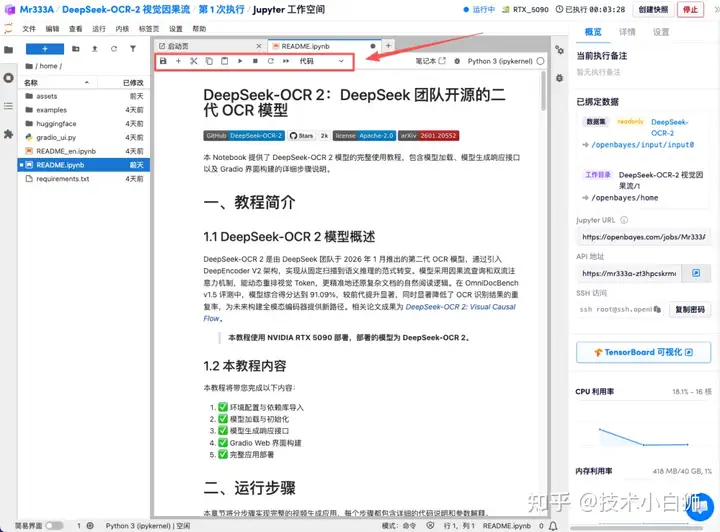Copy the selected cell icon
720x532 pixels.
(x=209, y=61)
